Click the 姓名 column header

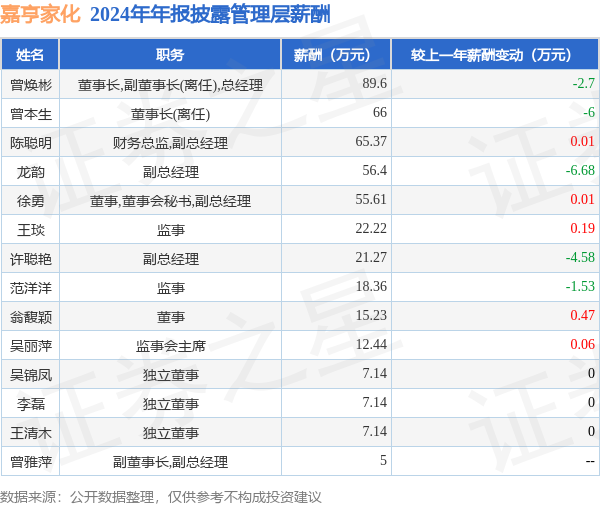(x=30, y=55)
